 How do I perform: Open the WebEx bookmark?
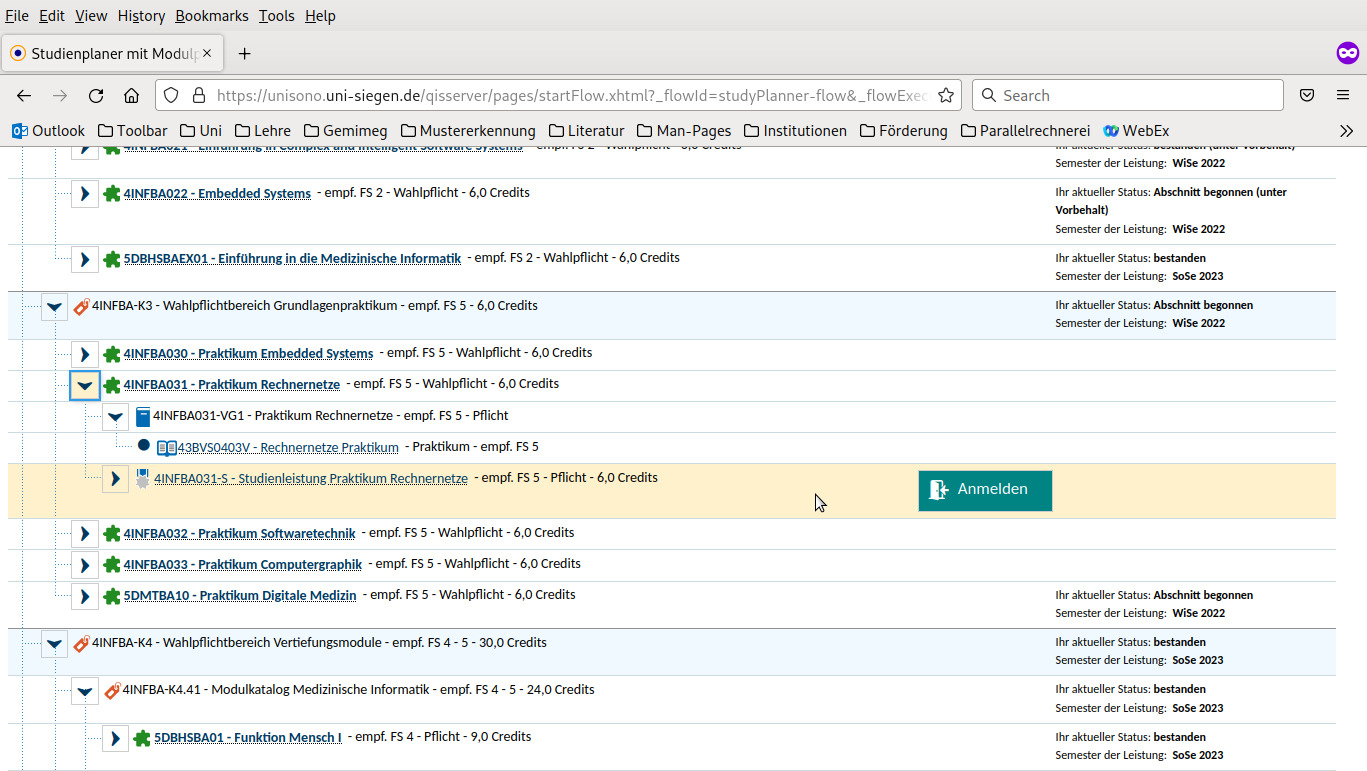[x=1136, y=131]
